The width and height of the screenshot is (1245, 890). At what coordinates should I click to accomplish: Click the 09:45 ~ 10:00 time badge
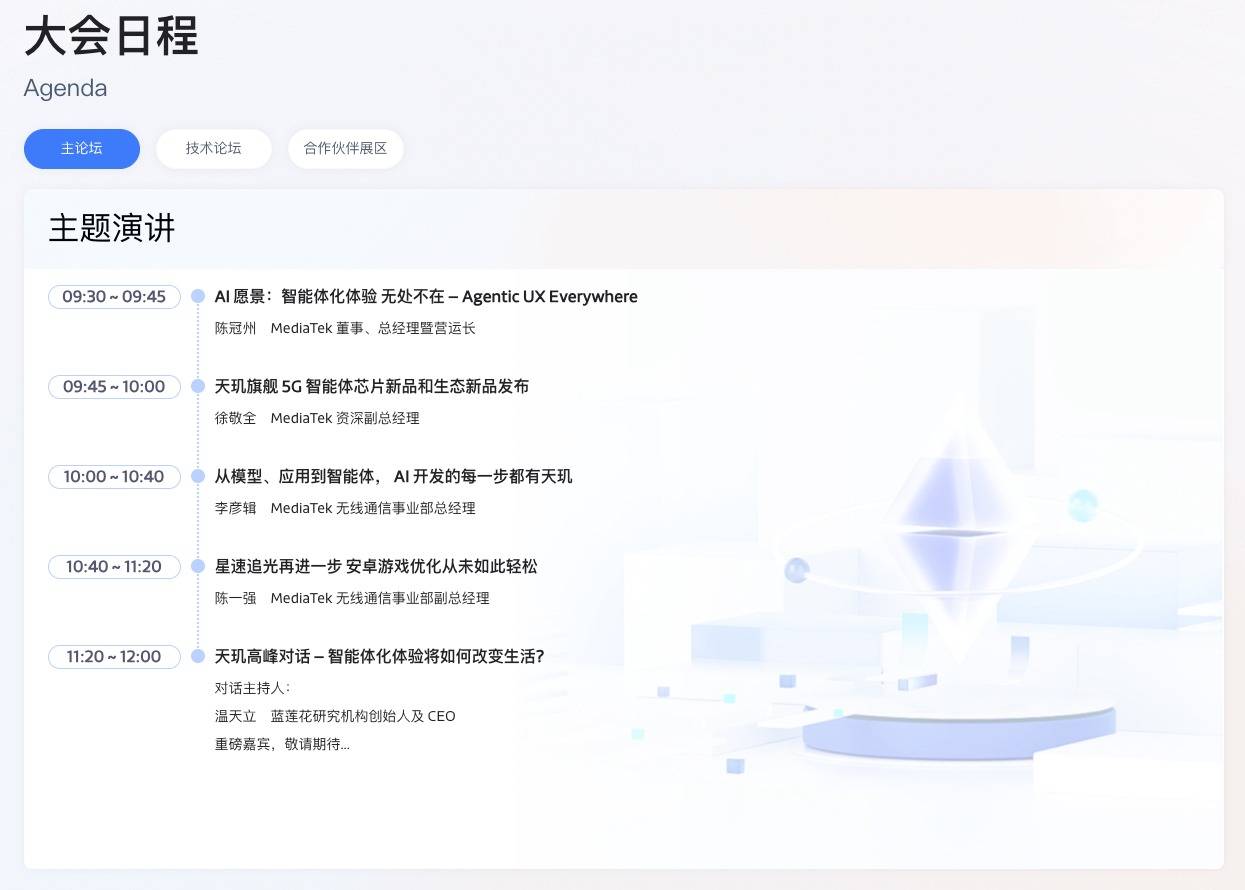[114, 386]
